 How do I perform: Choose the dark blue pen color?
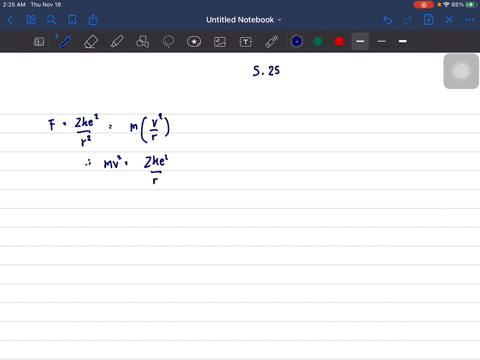coord(297,41)
